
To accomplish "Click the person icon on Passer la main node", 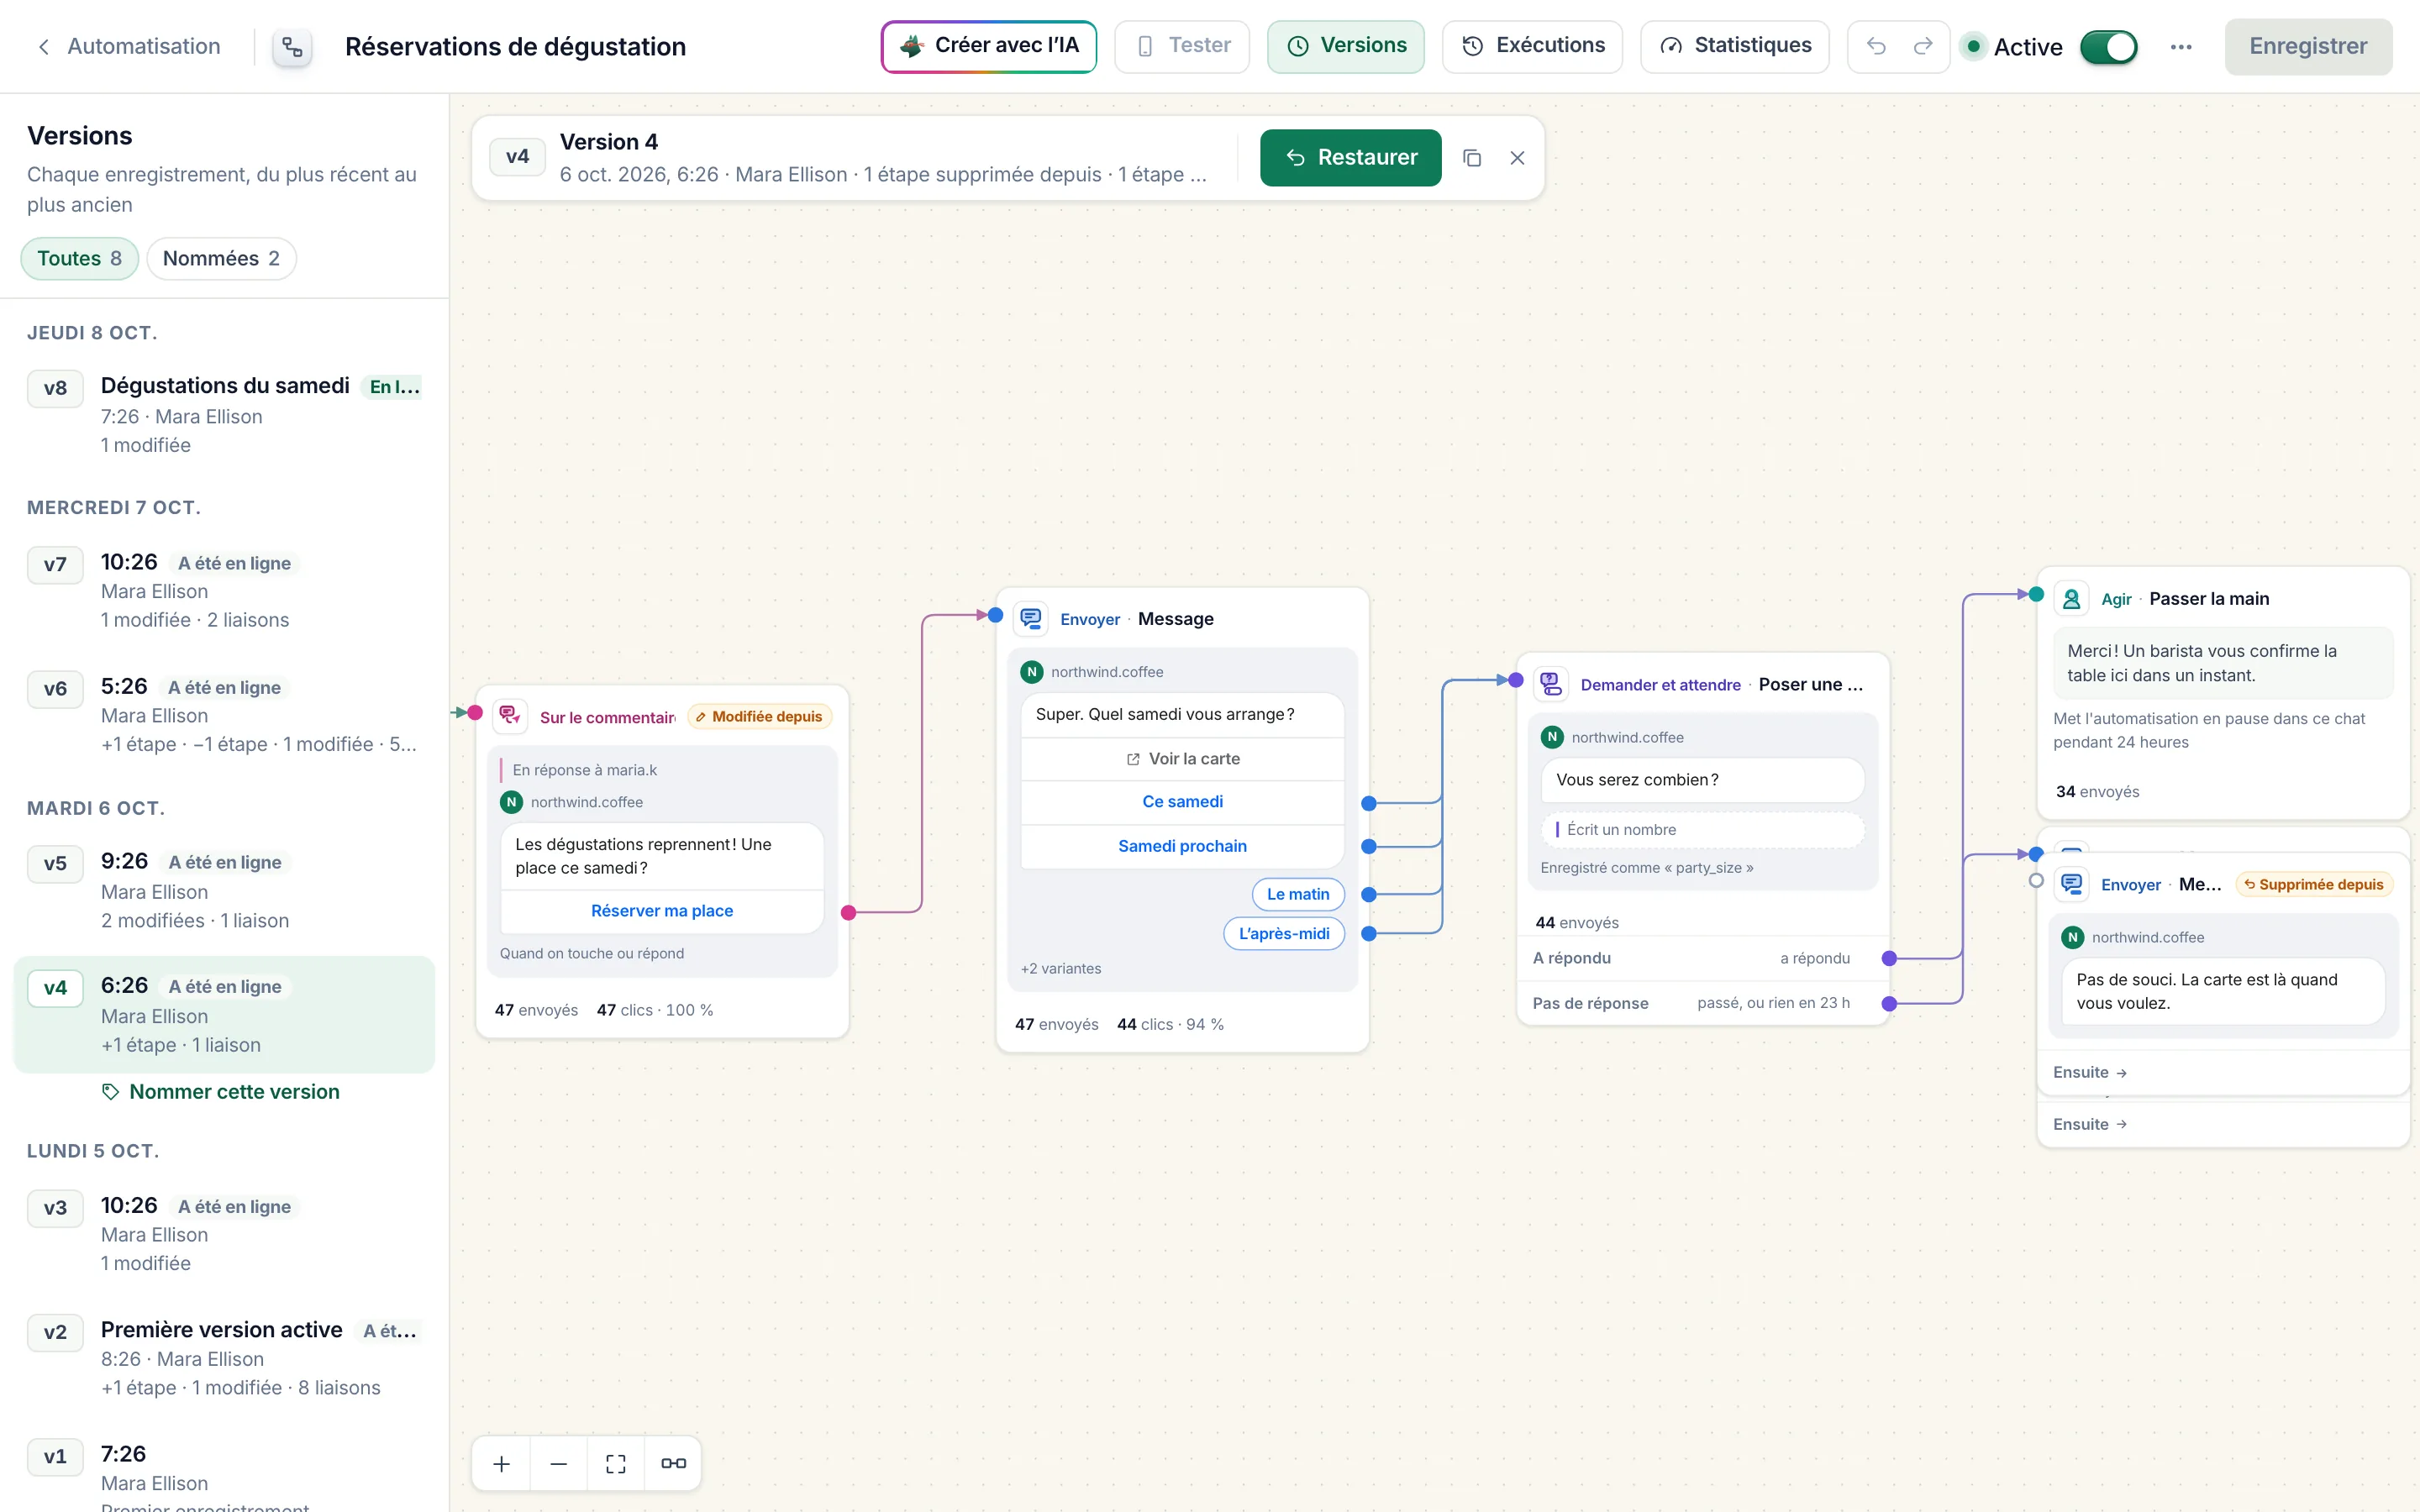I will pos(2072,598).
